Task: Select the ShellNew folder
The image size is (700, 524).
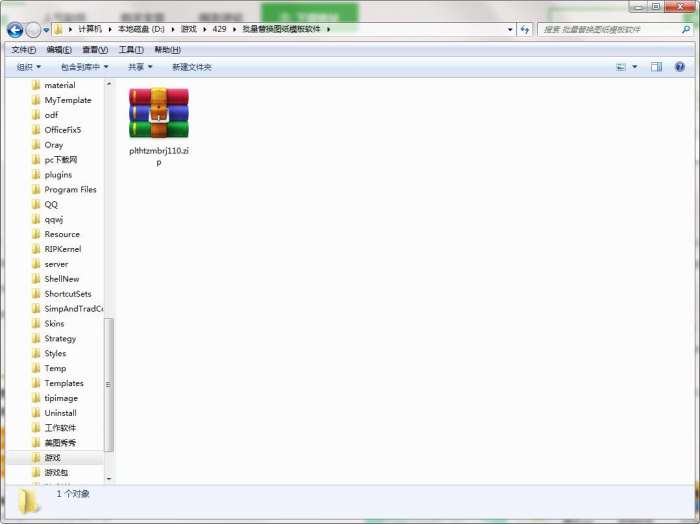Action: (x=62, y=279)
